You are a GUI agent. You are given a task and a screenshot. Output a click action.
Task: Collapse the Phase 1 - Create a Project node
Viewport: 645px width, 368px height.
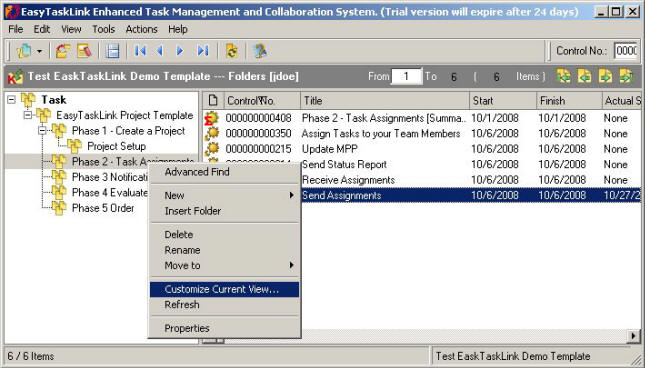[x=42, y=131]
